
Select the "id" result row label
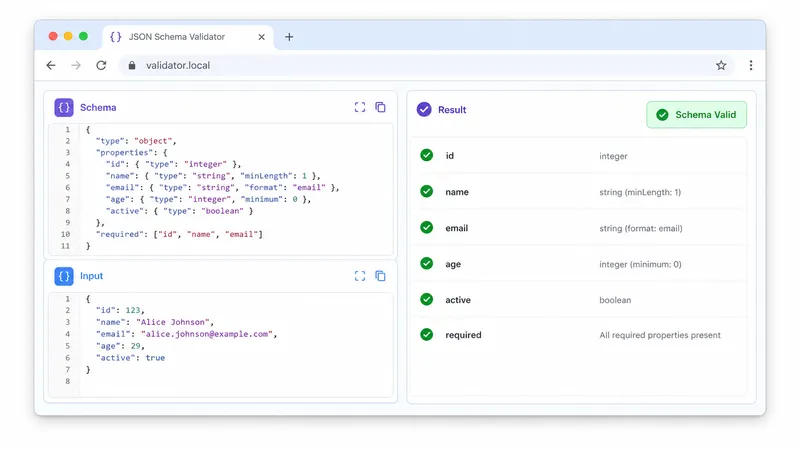click(x=449, y=156)
